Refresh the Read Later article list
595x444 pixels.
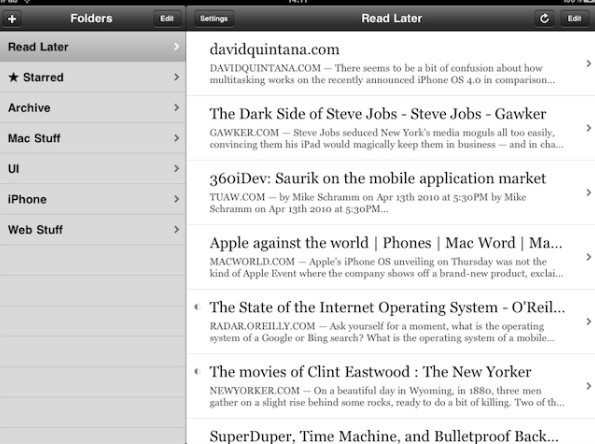point(545,19)
